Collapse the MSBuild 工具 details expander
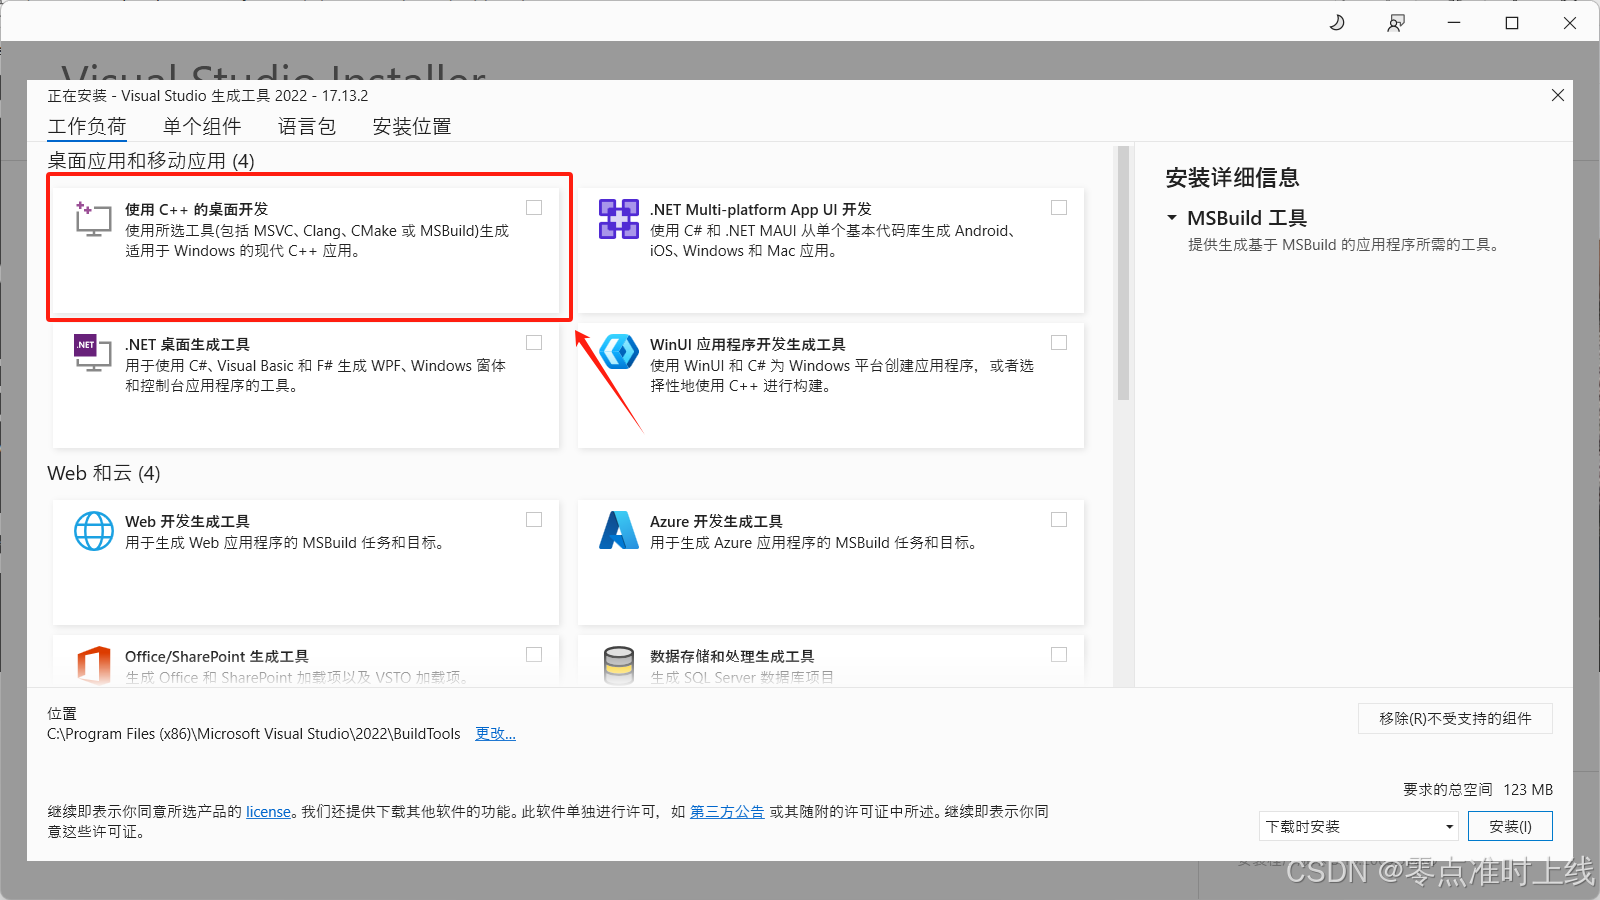The width and height of the screenshot is (1600, 900). point(1172,217)
